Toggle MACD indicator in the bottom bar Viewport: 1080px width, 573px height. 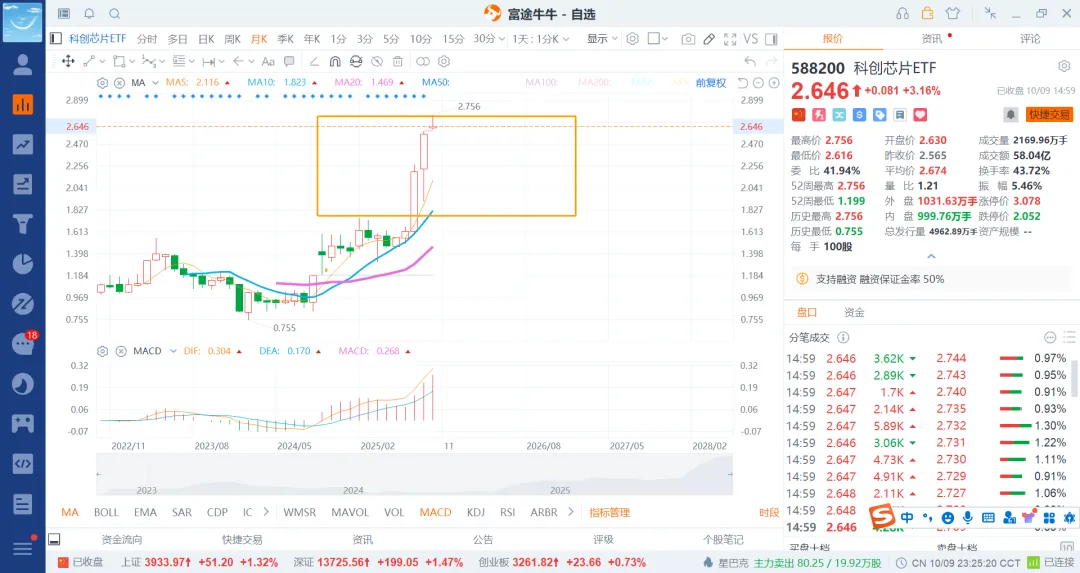click(435, 512)
